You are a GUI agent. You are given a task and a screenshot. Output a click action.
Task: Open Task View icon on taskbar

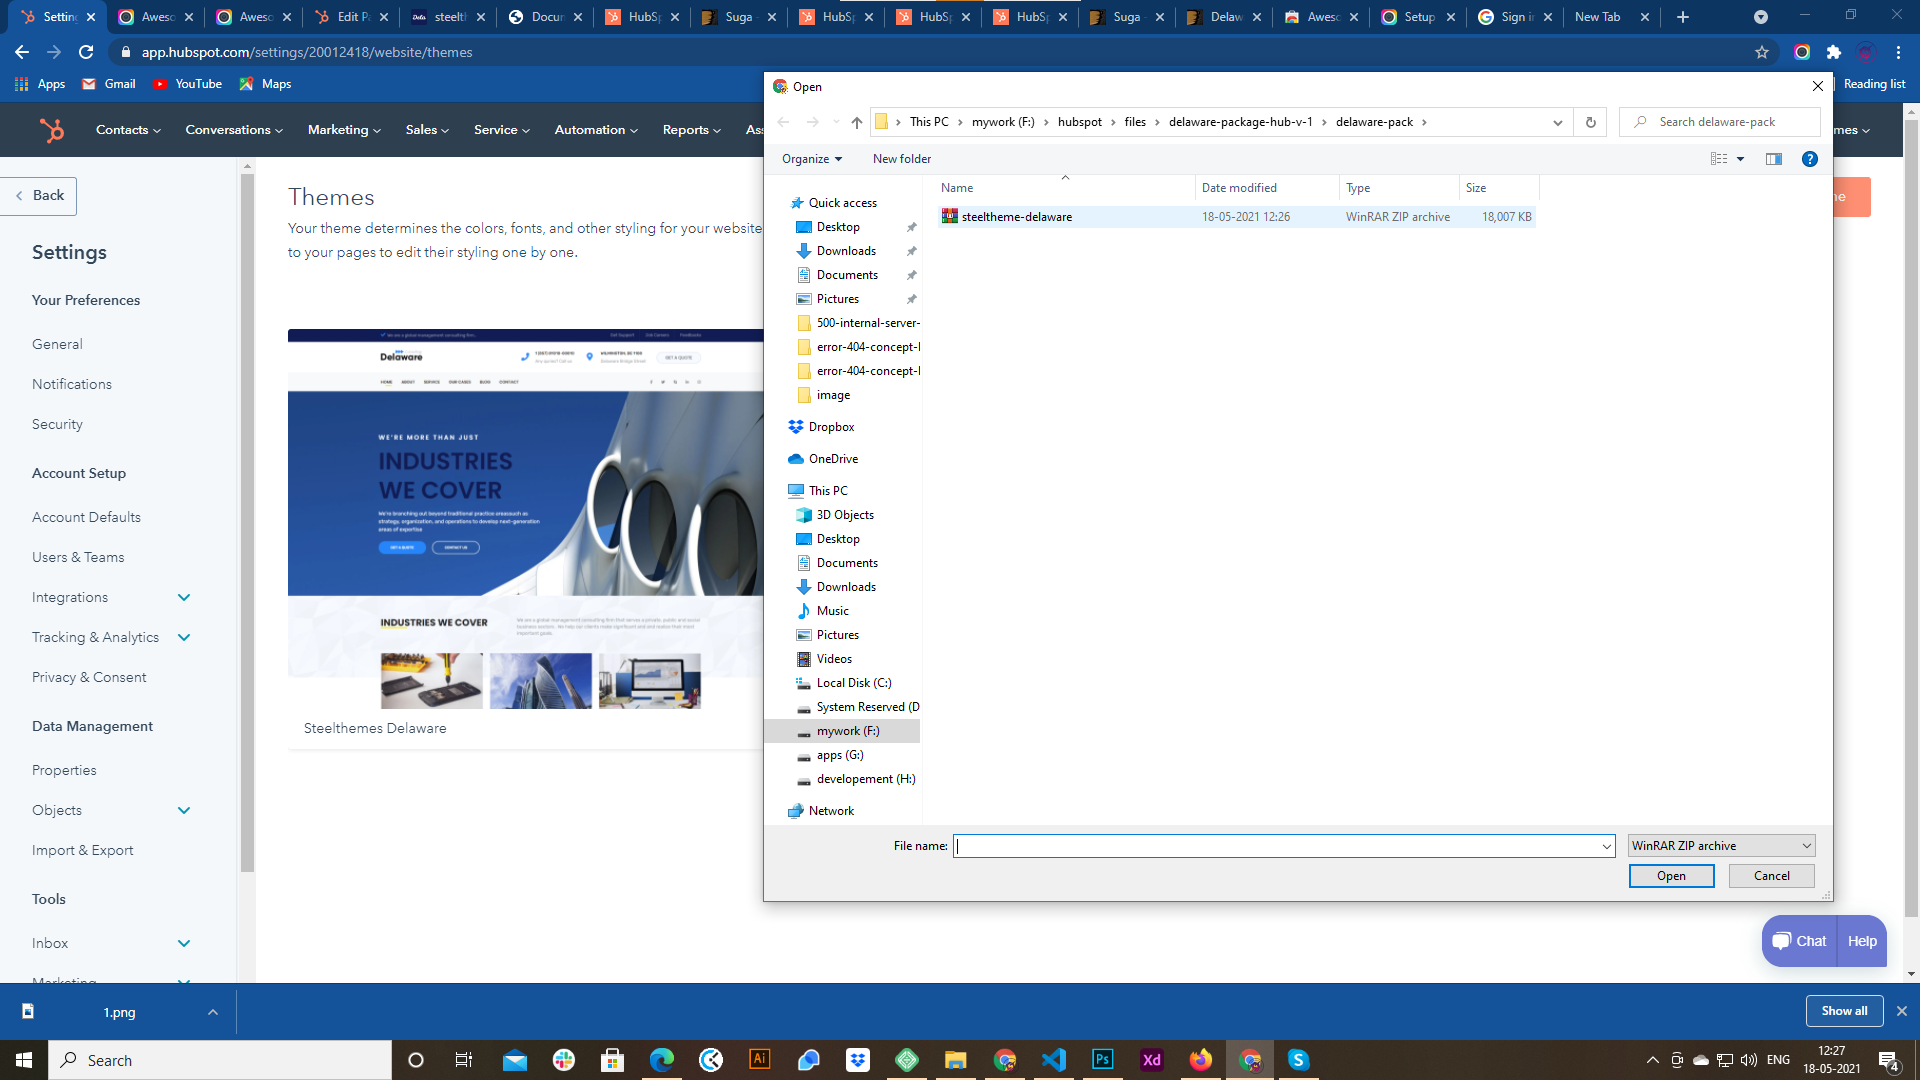tap(463, 1060)
